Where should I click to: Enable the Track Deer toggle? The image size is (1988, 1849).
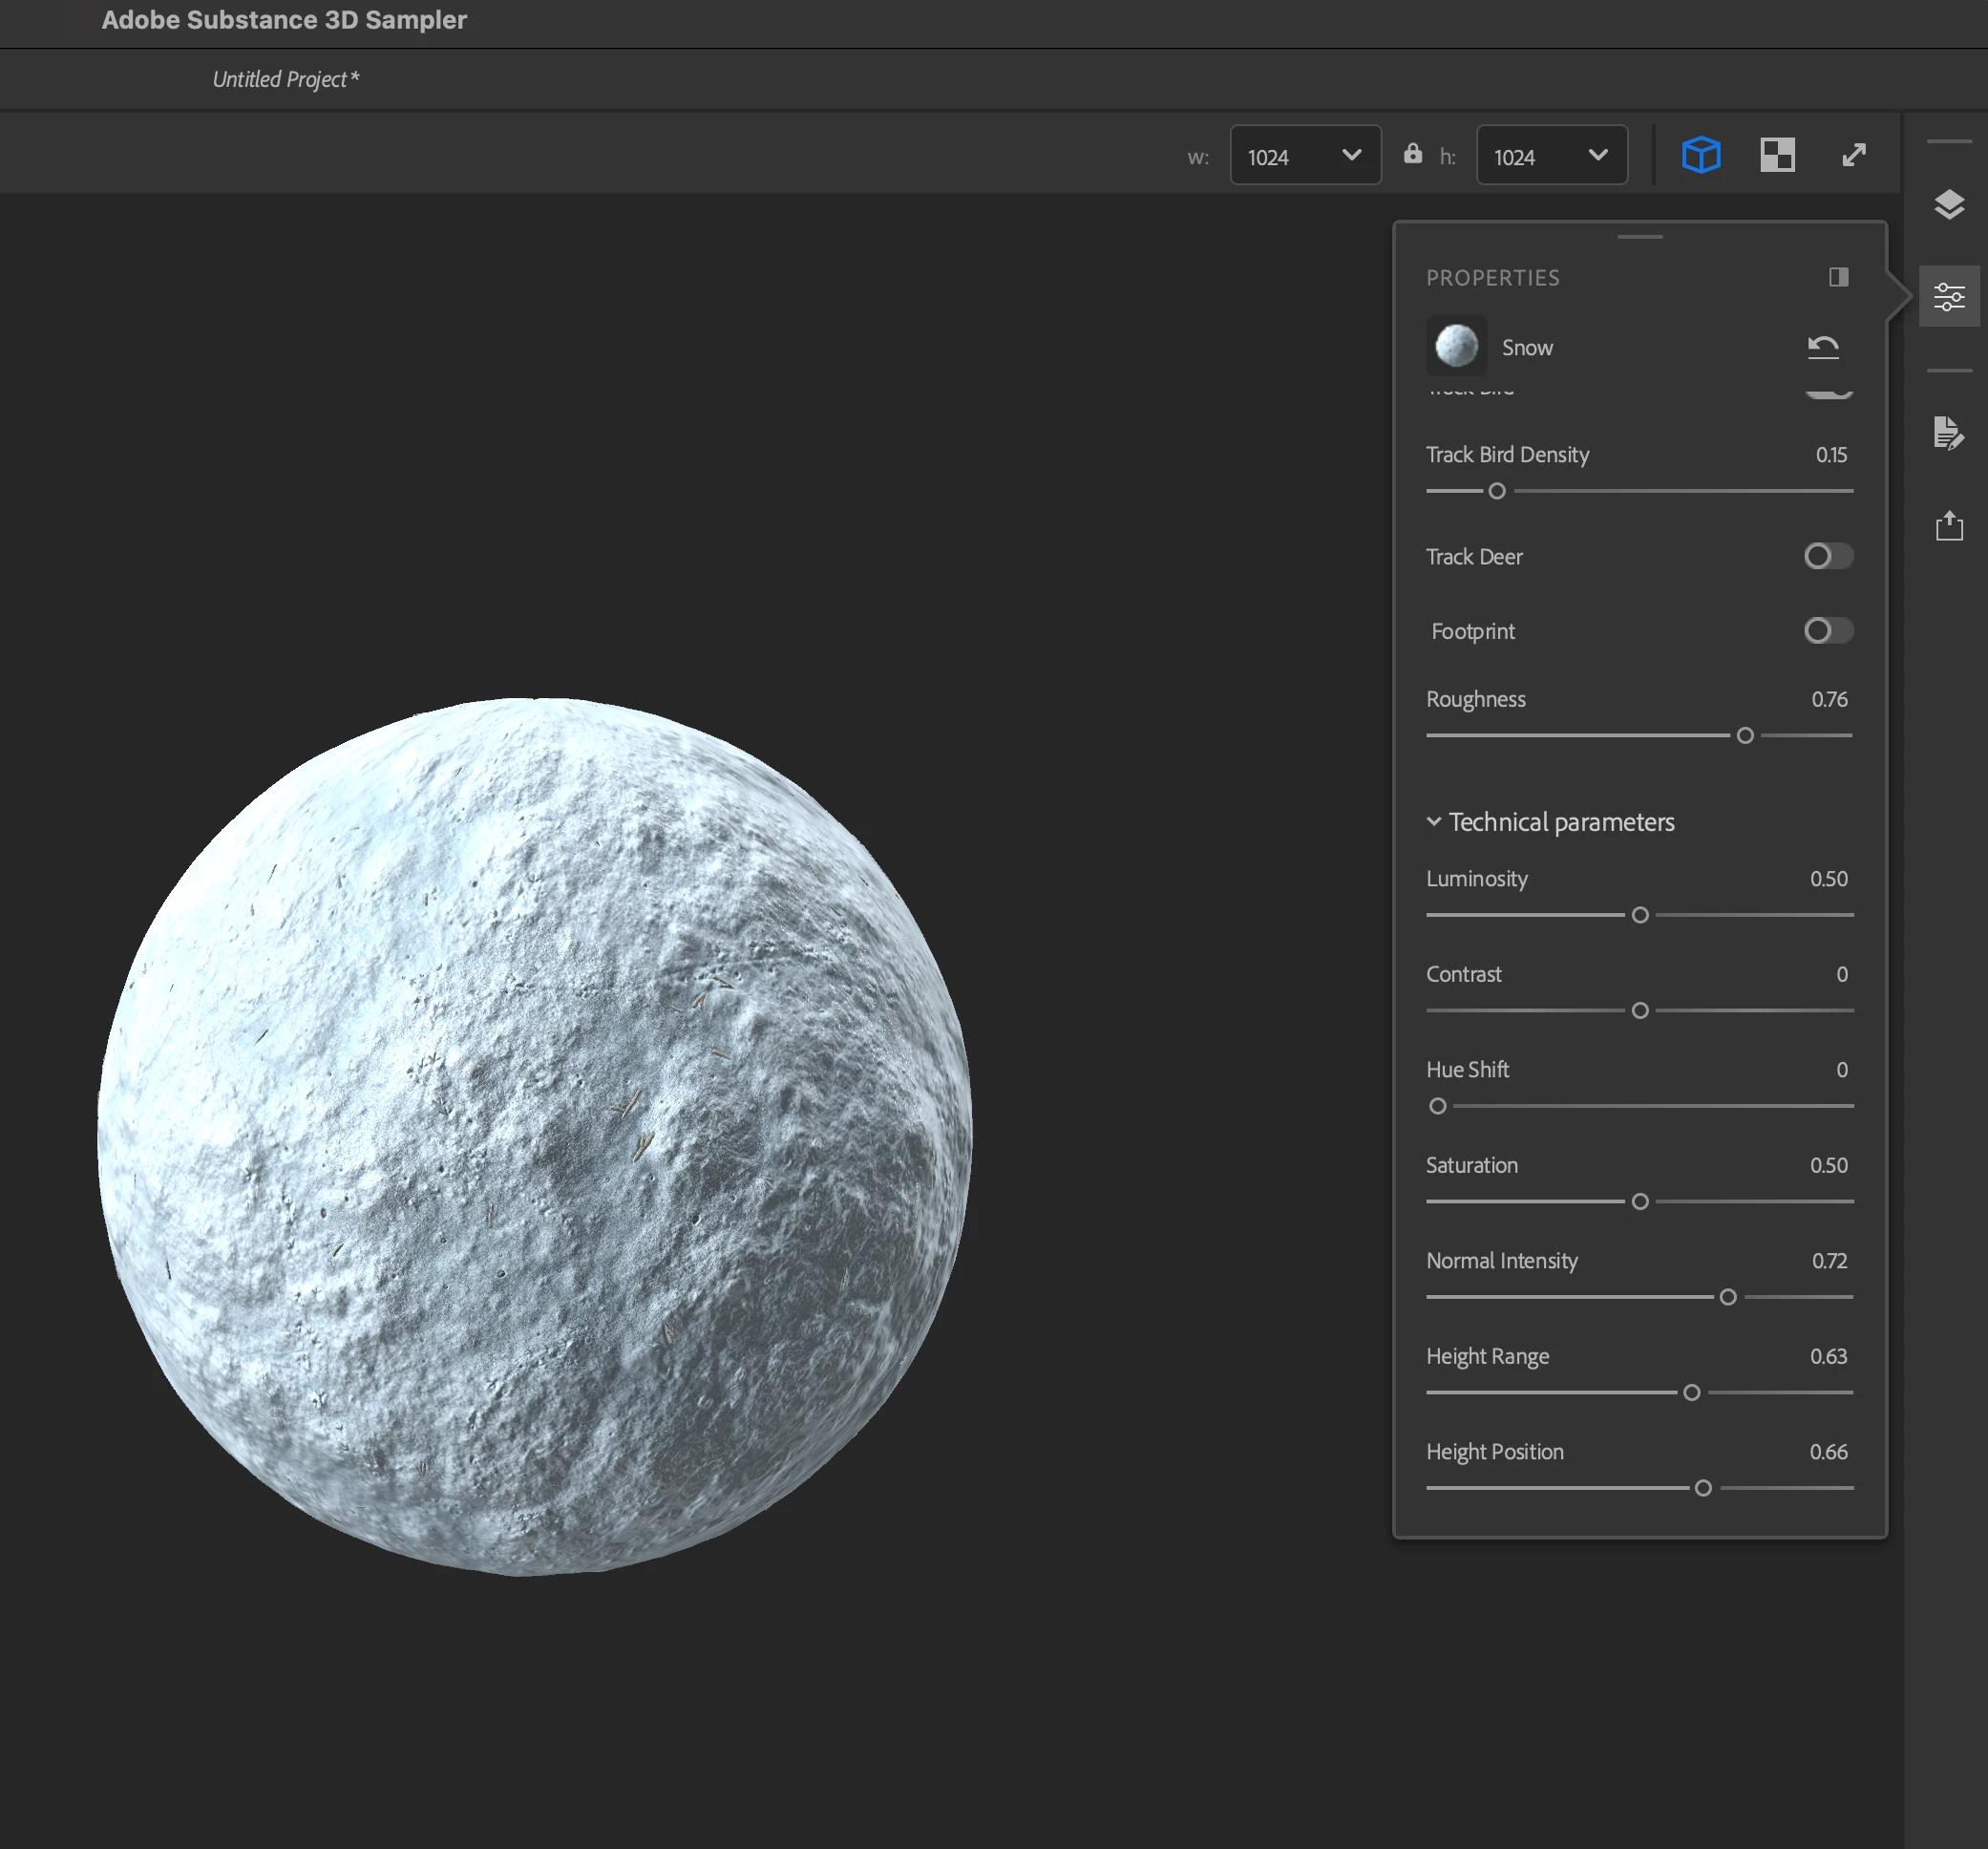1827,556
